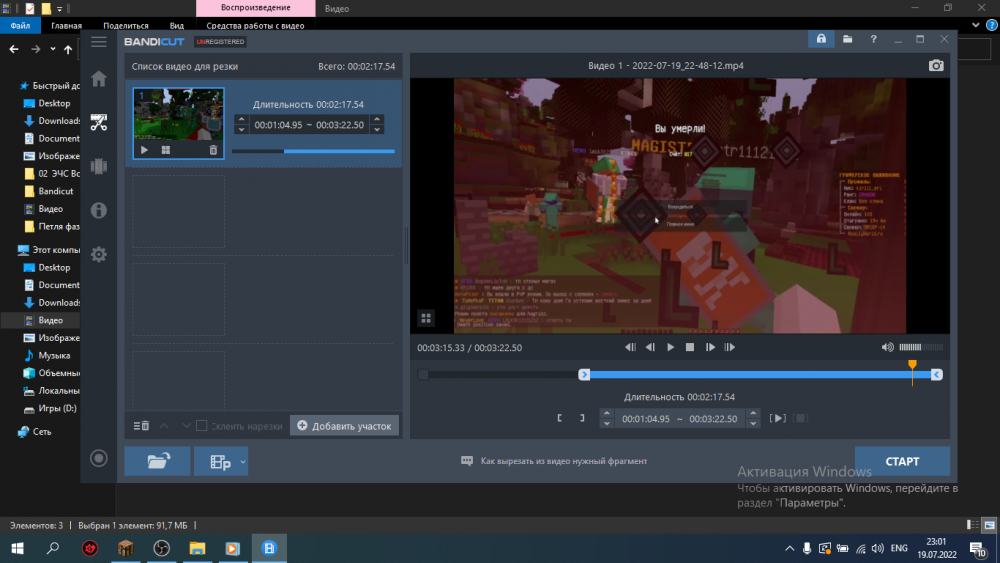This screenshot has height=563, width=1000.
Task: Click end time field 00:03:22.50 under timeline
Action: [713, 419]
